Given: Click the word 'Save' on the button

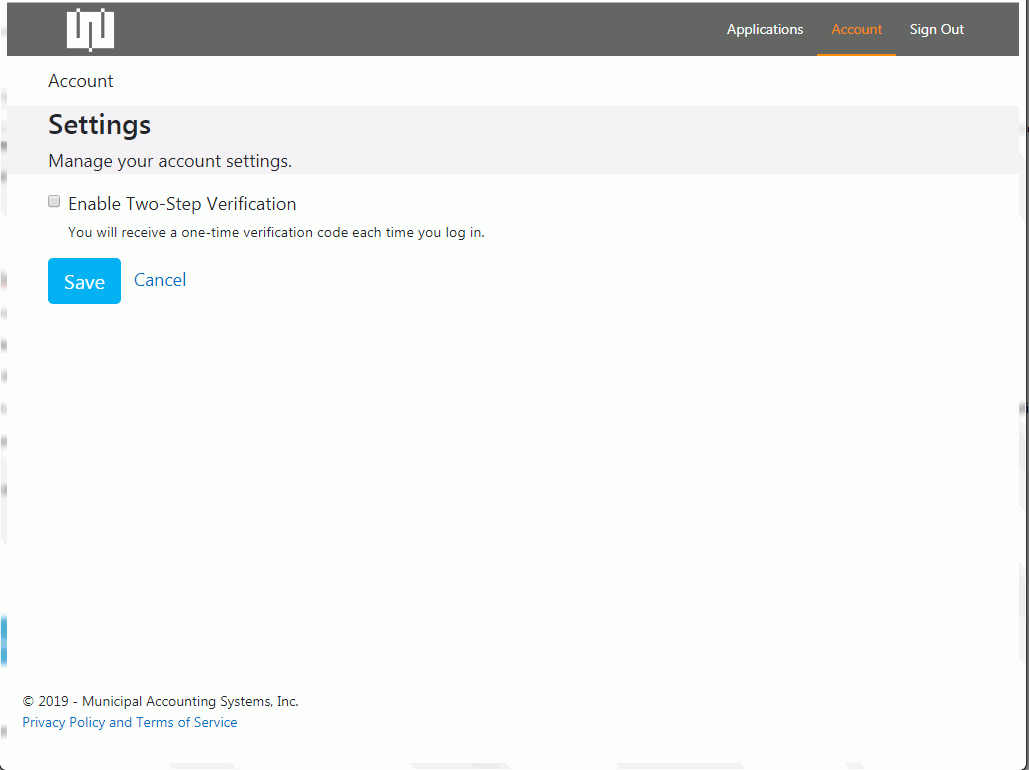Looking at the screenshot, I should (84, 282).
